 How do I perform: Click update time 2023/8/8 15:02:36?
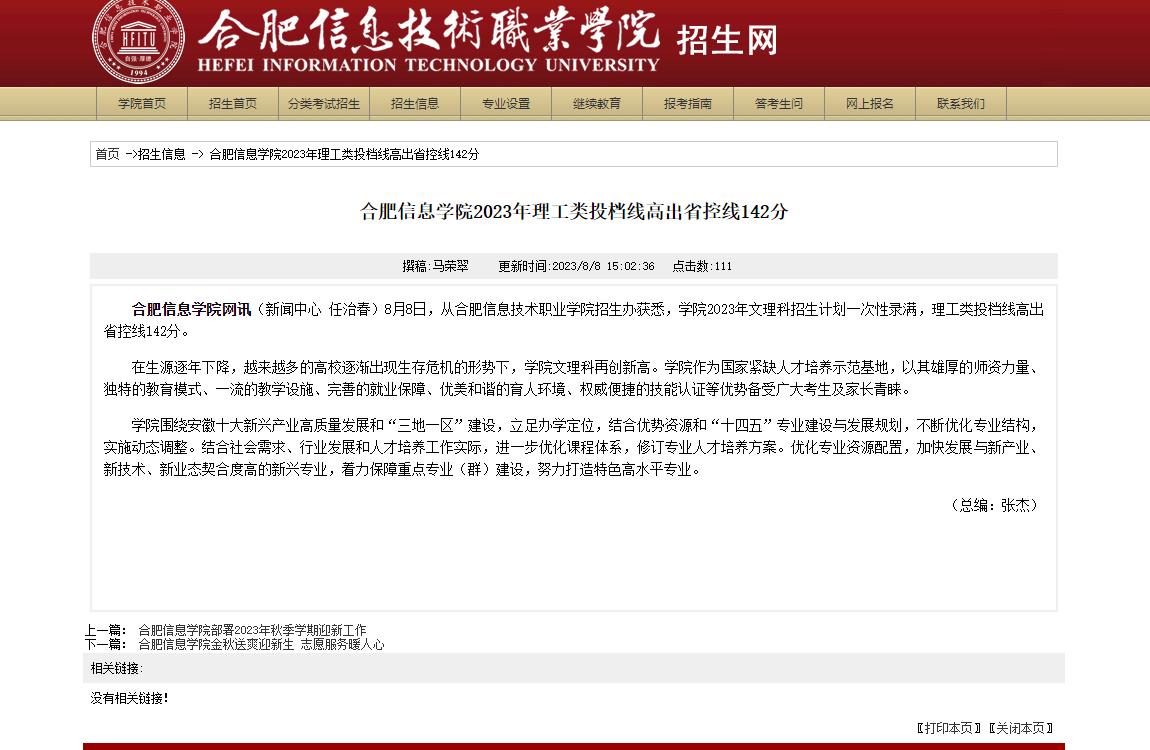coord(576,266)
